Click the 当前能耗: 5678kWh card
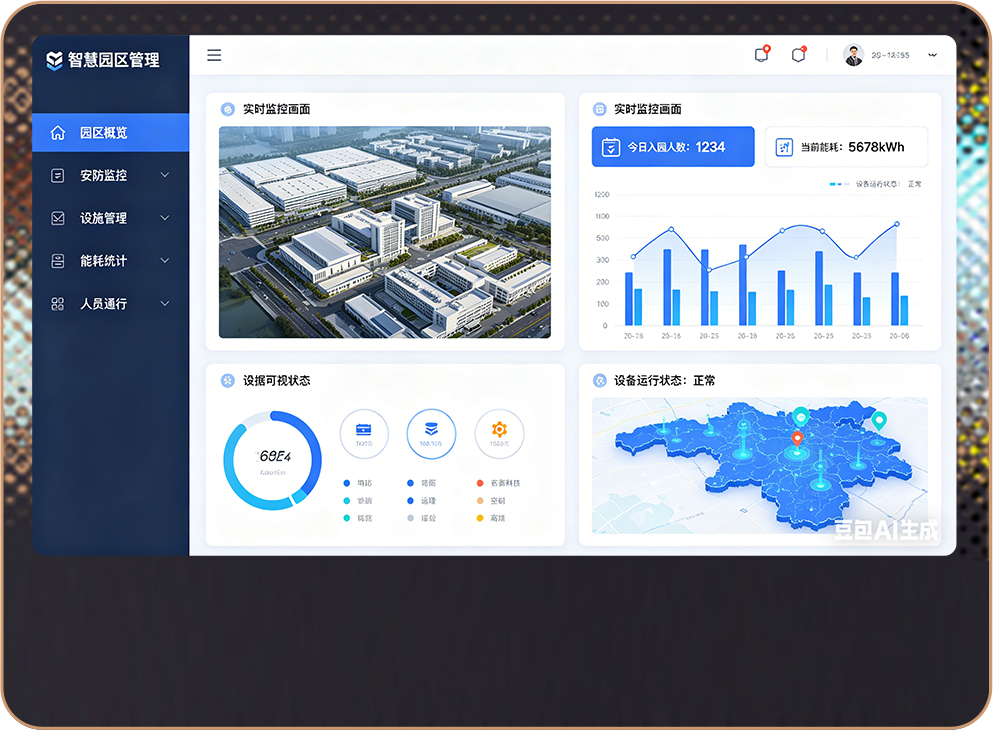This screenshot has width=993, height=730. (x=846, y=147)
